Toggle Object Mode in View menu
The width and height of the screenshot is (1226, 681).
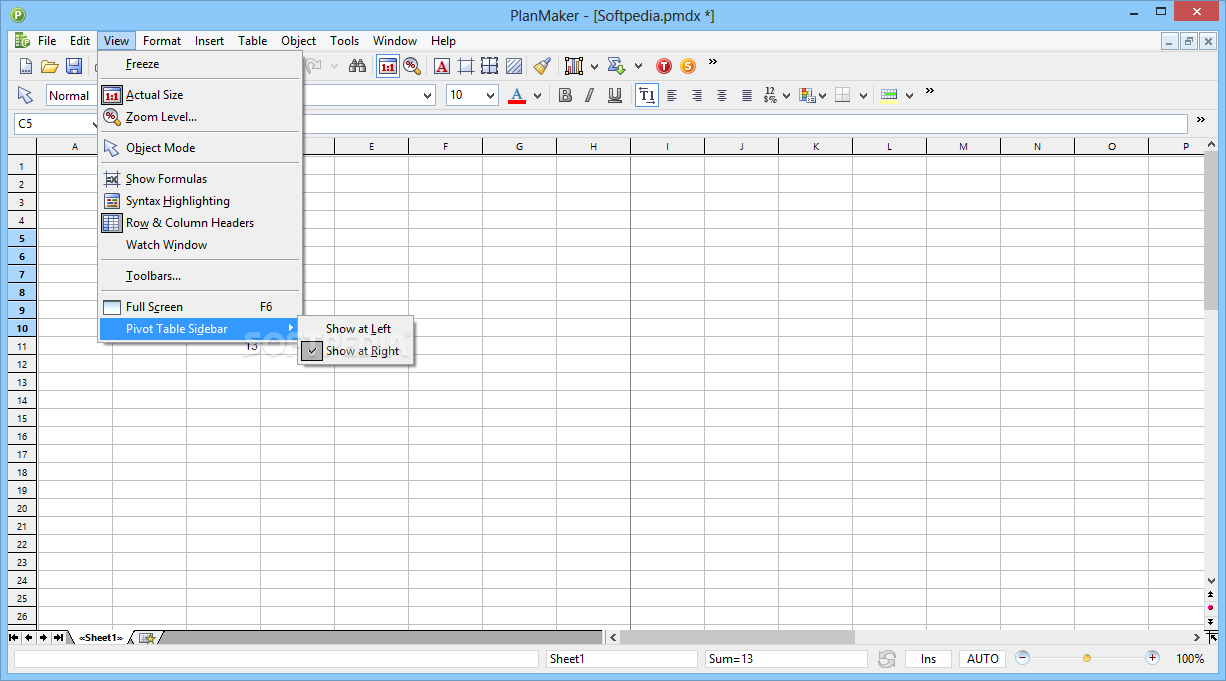[200, 148]
